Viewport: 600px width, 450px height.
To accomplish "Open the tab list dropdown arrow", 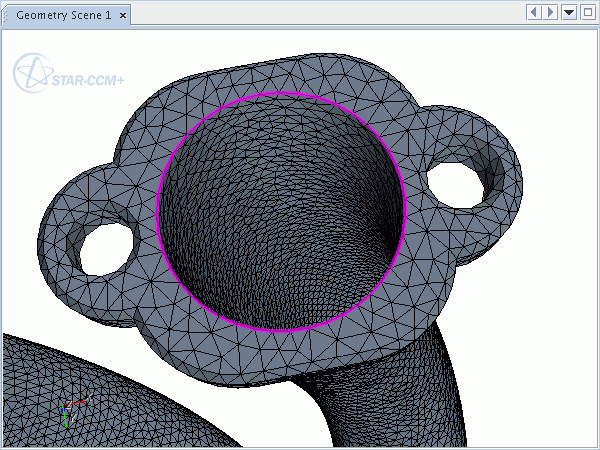I will (x=569, y=12).
